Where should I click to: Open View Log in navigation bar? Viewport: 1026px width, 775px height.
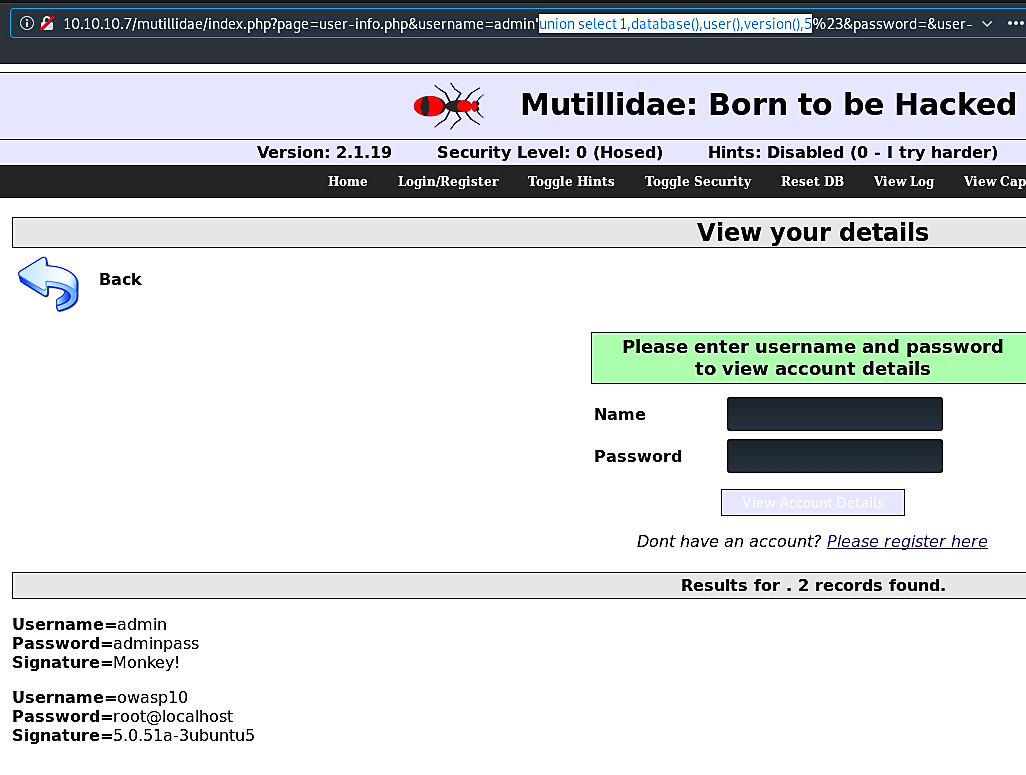click(x=904, y=181)
